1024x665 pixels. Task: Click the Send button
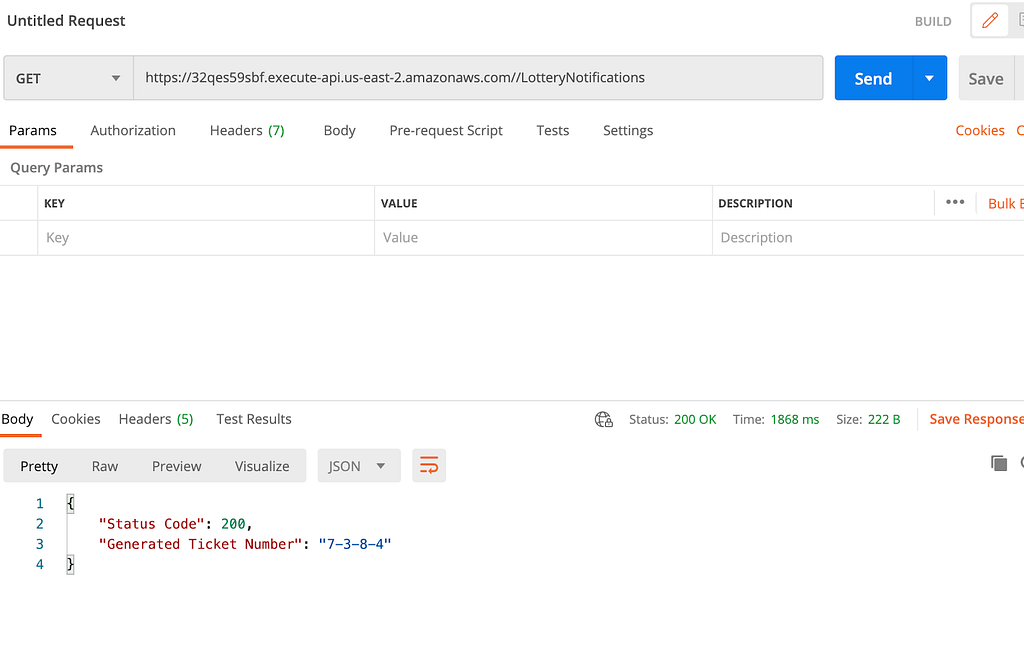pos(873,78)
